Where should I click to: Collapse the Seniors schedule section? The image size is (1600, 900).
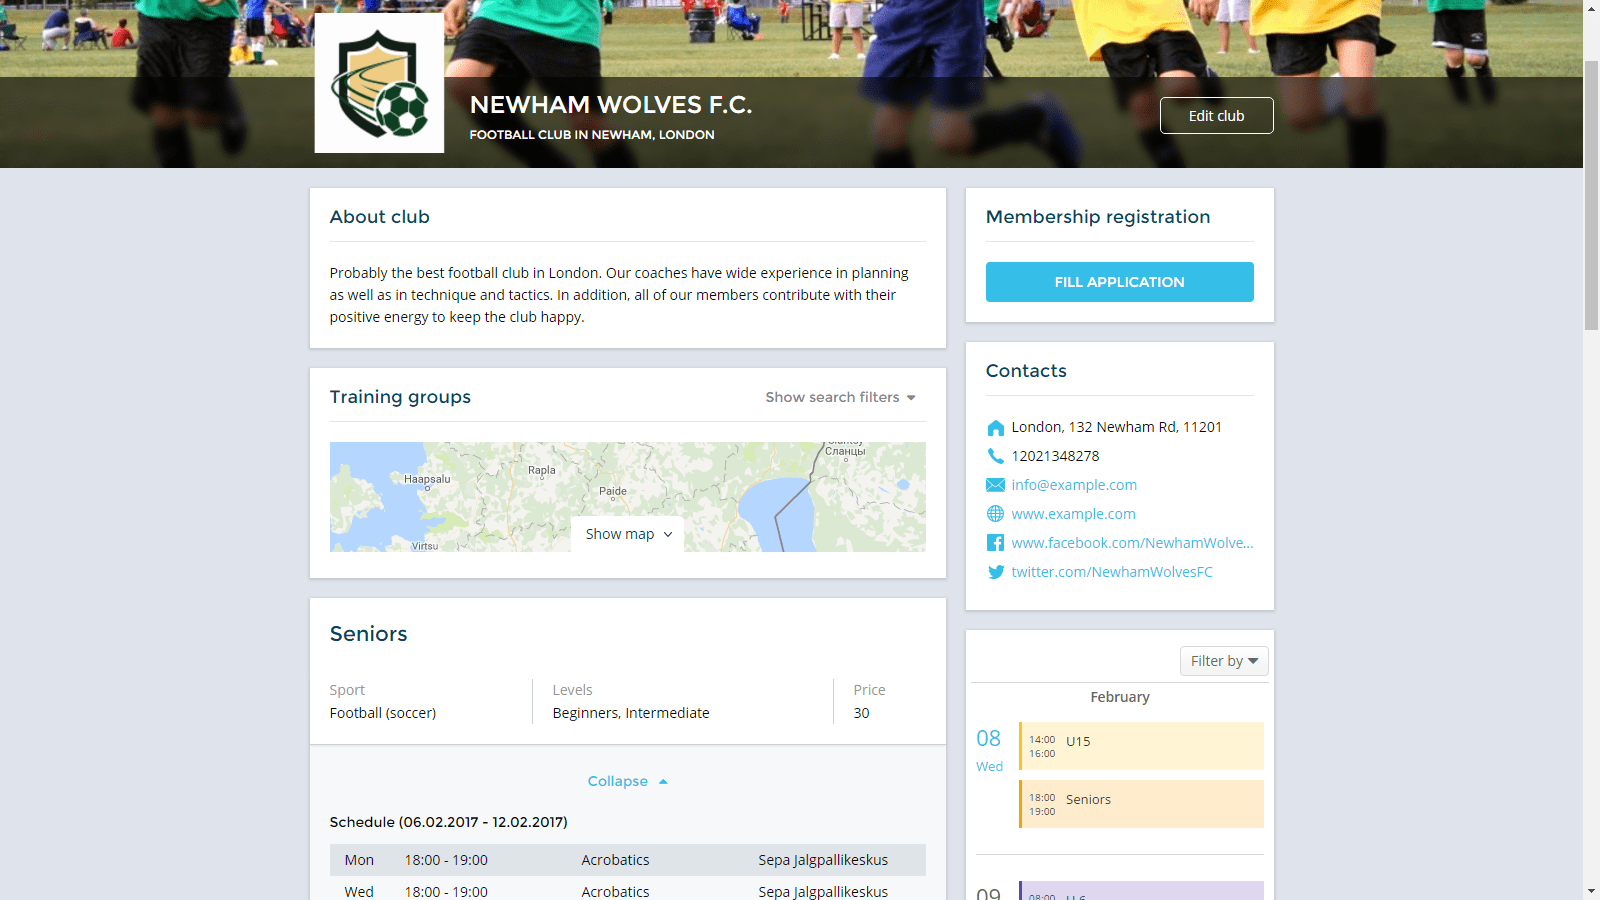coord(627,781)
